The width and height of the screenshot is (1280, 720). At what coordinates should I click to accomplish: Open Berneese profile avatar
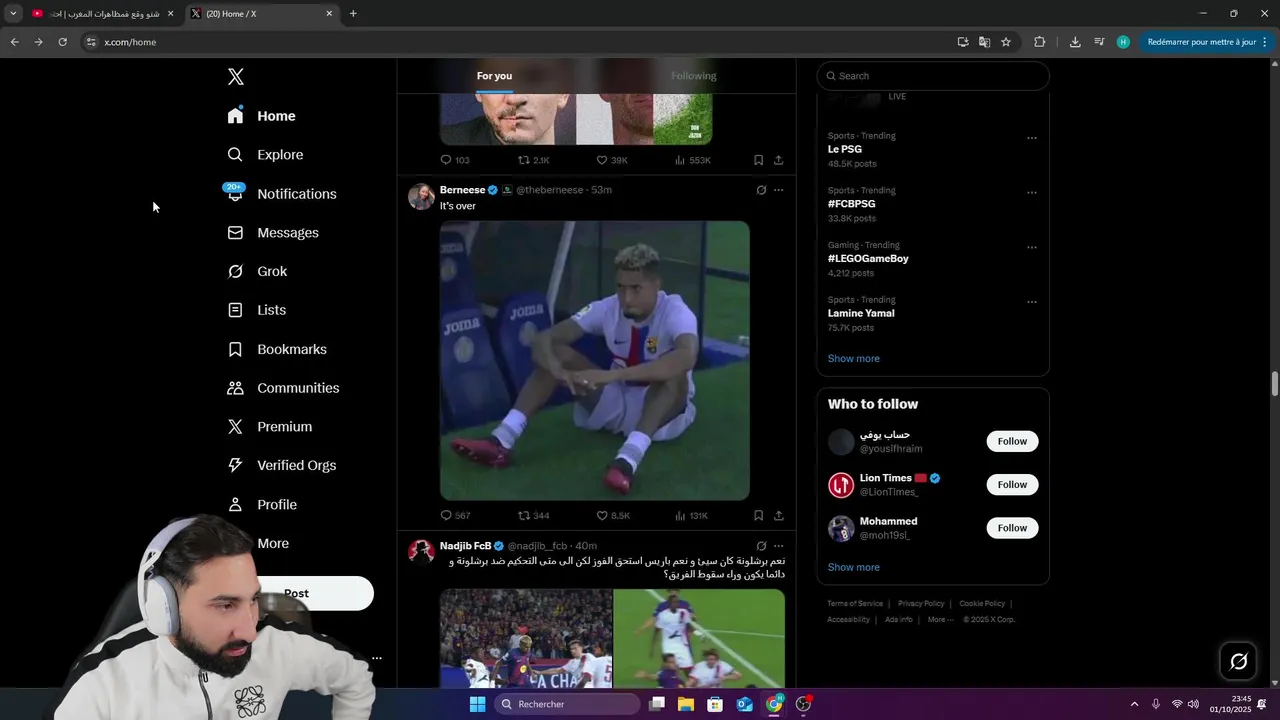click(421, 196)
